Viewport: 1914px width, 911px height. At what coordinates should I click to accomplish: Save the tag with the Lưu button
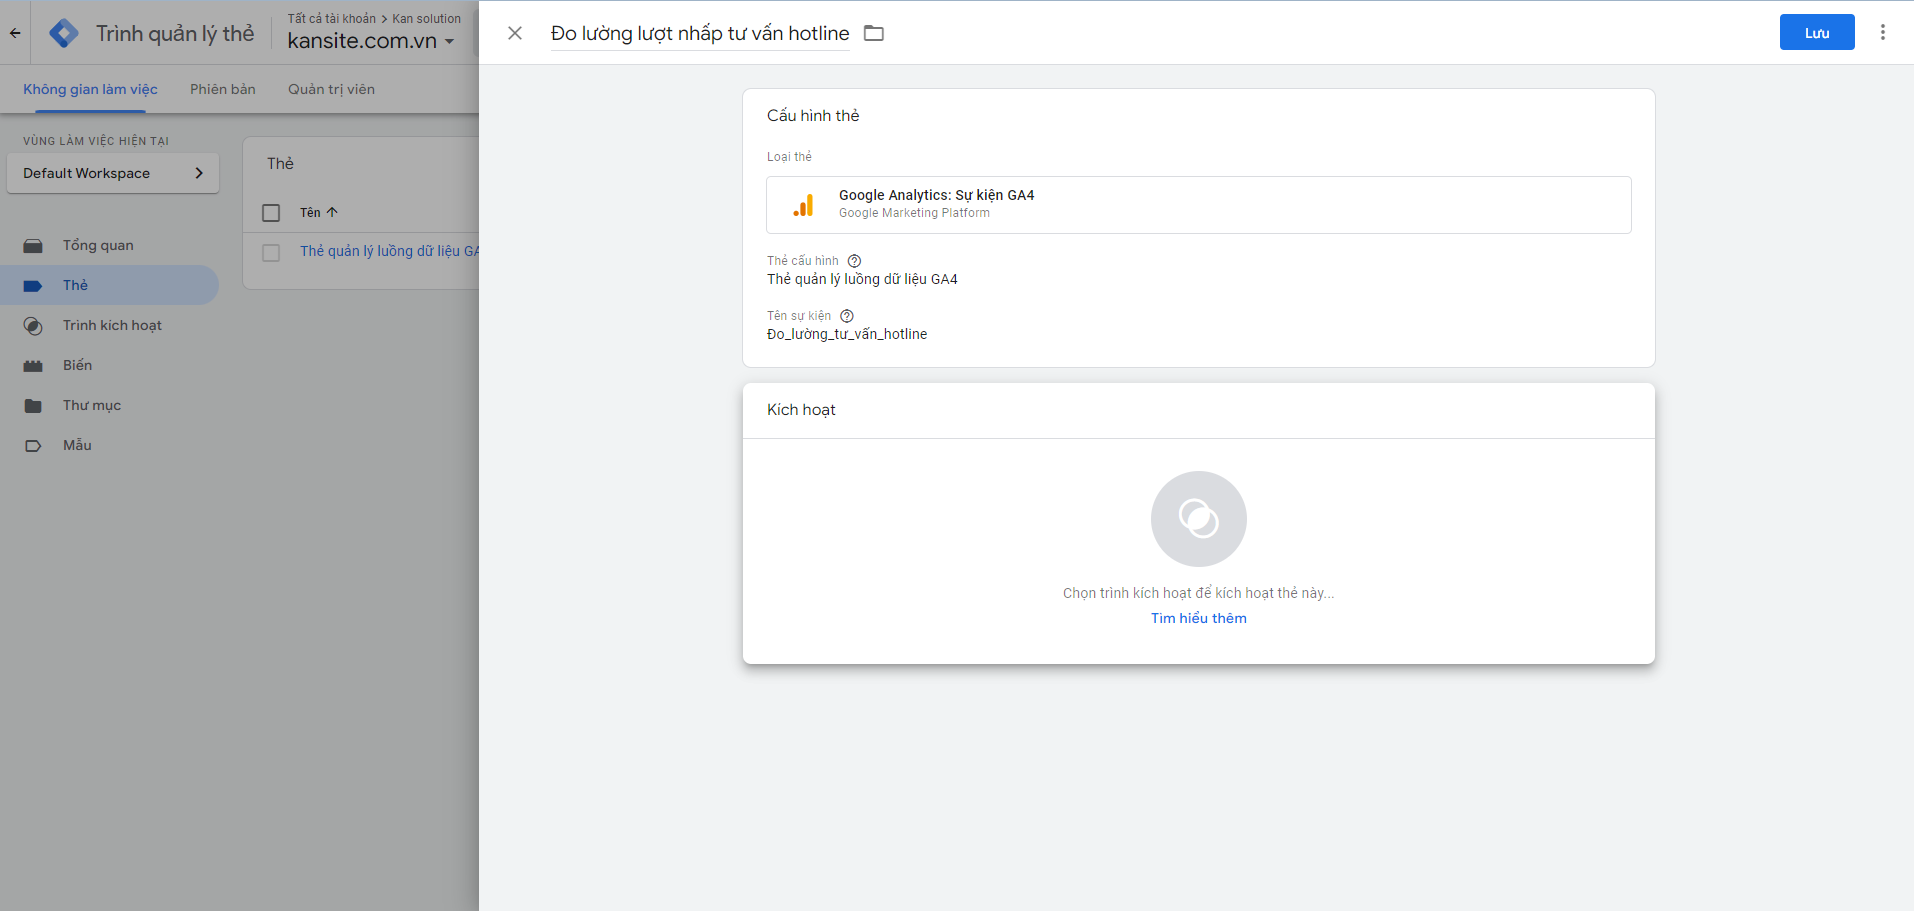[1817, 32]
